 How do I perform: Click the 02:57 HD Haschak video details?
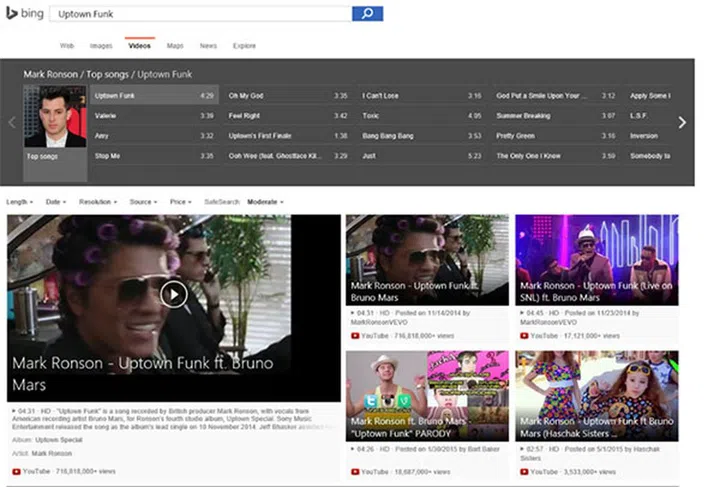[x=590, y=453]
